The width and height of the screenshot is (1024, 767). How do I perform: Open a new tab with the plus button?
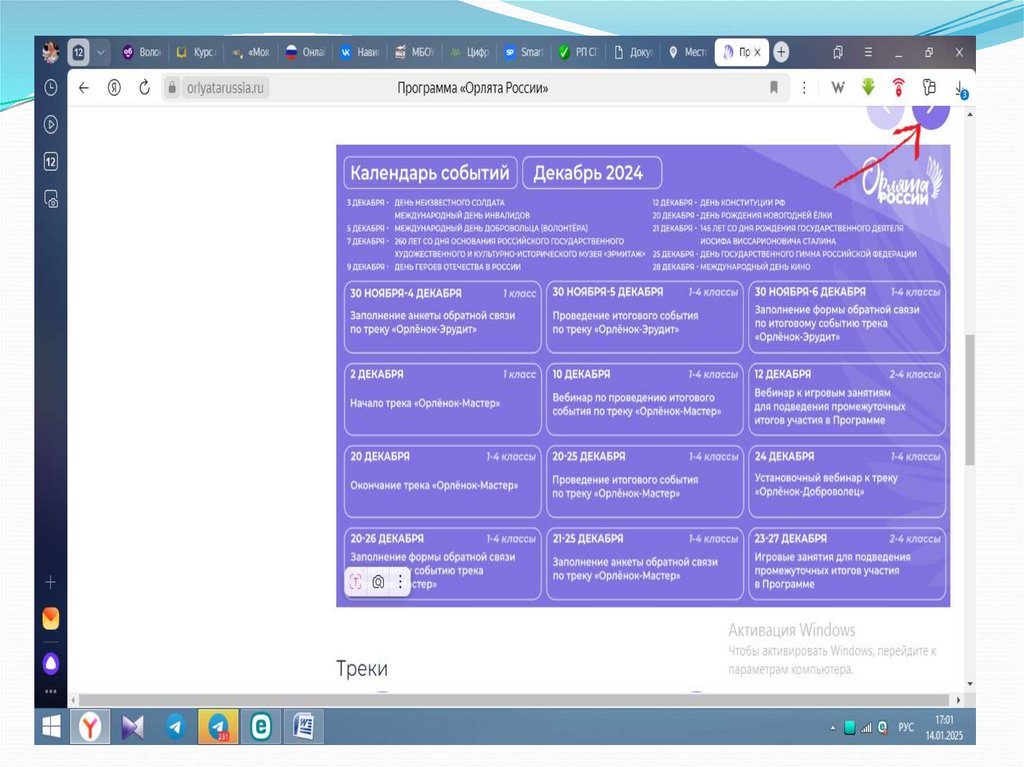(x=781, y=52)
